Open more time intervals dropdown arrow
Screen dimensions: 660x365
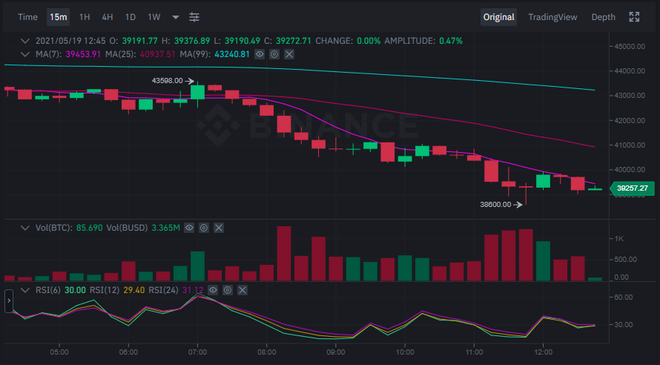coord(176,17)
